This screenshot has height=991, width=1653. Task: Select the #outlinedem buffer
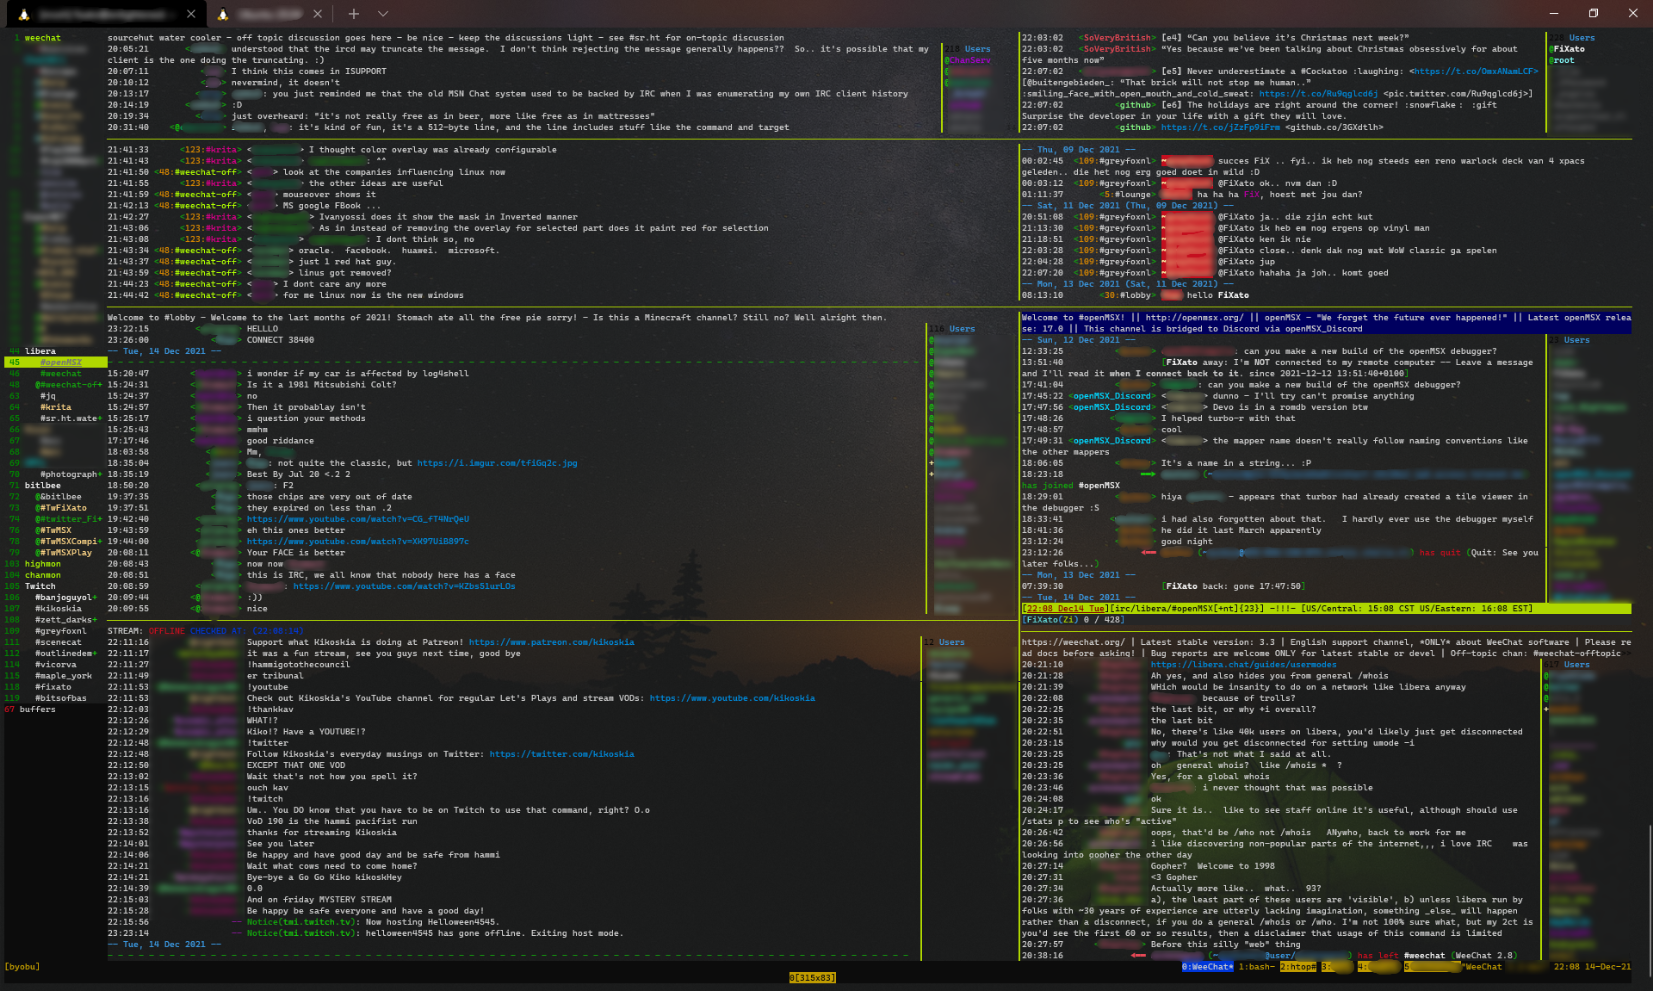pos(66,653)
